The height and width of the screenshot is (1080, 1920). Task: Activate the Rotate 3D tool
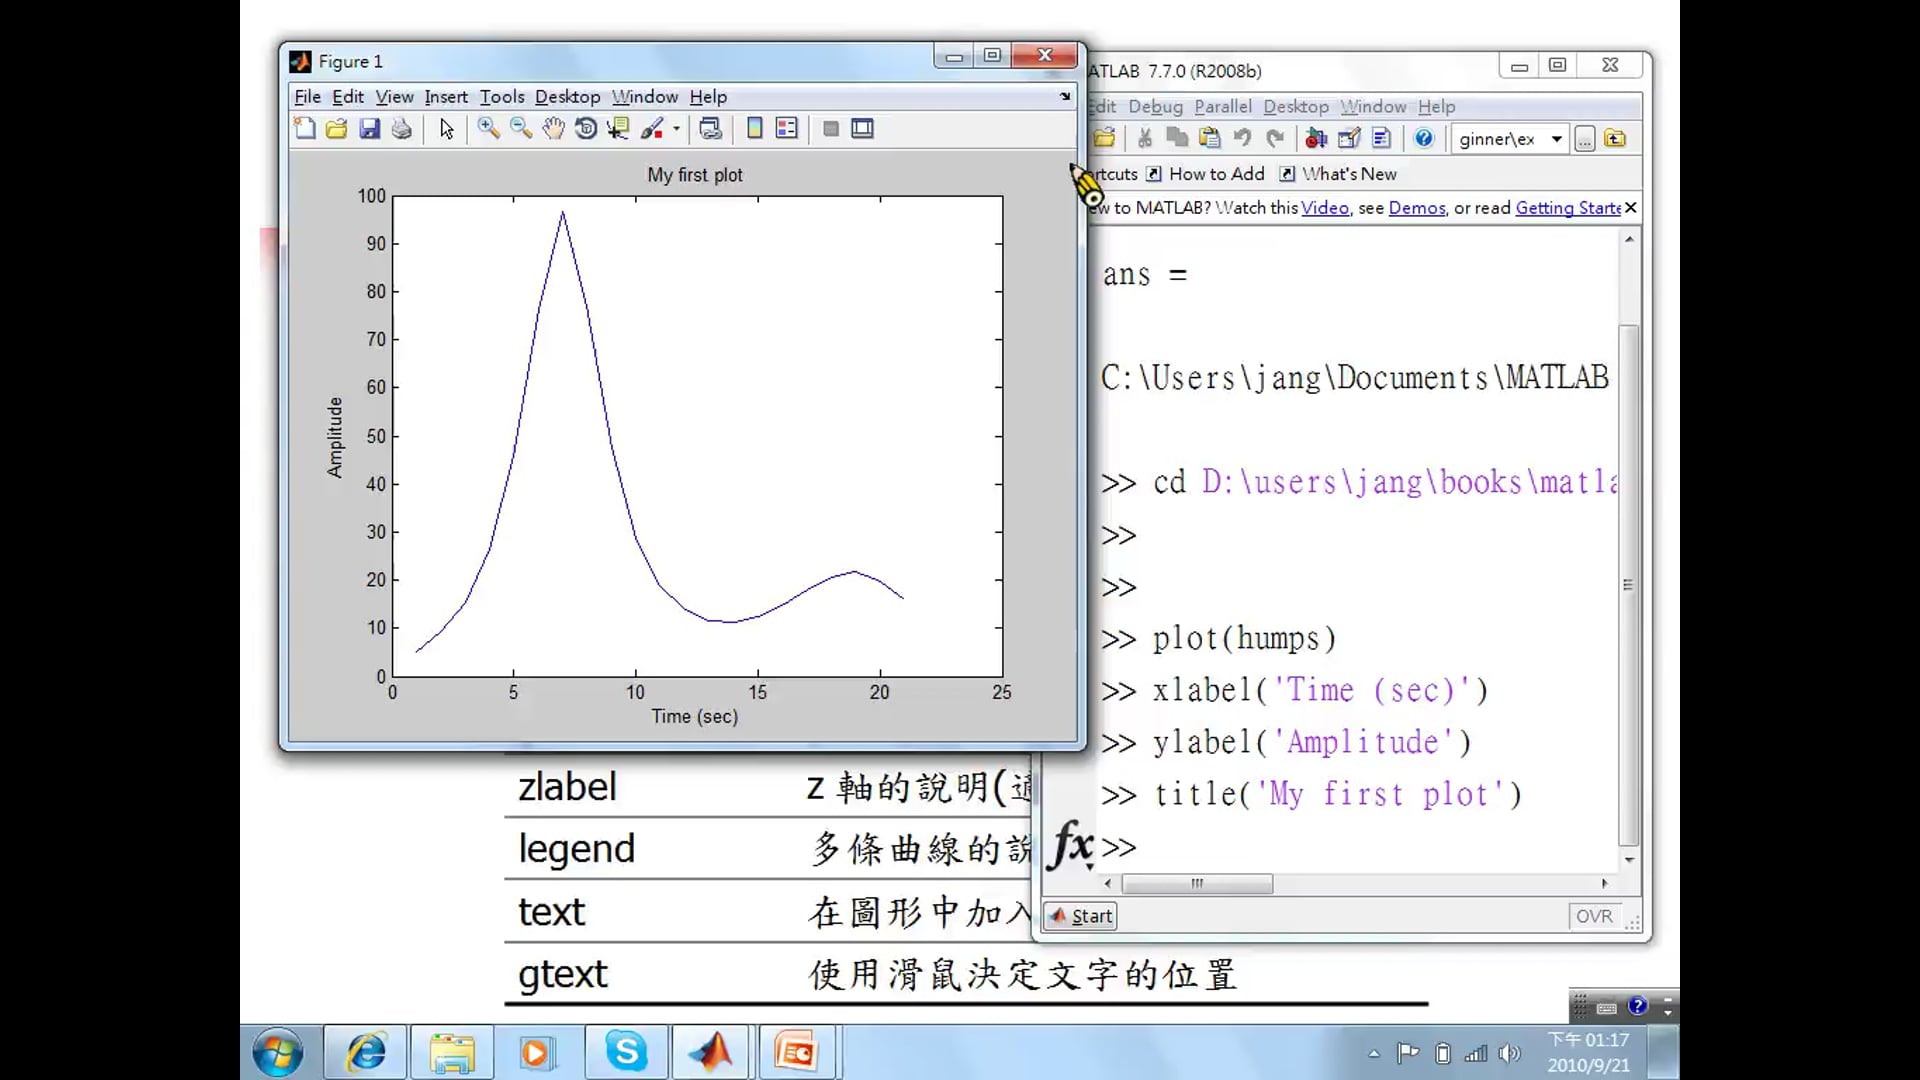click(x=586, y=128)
